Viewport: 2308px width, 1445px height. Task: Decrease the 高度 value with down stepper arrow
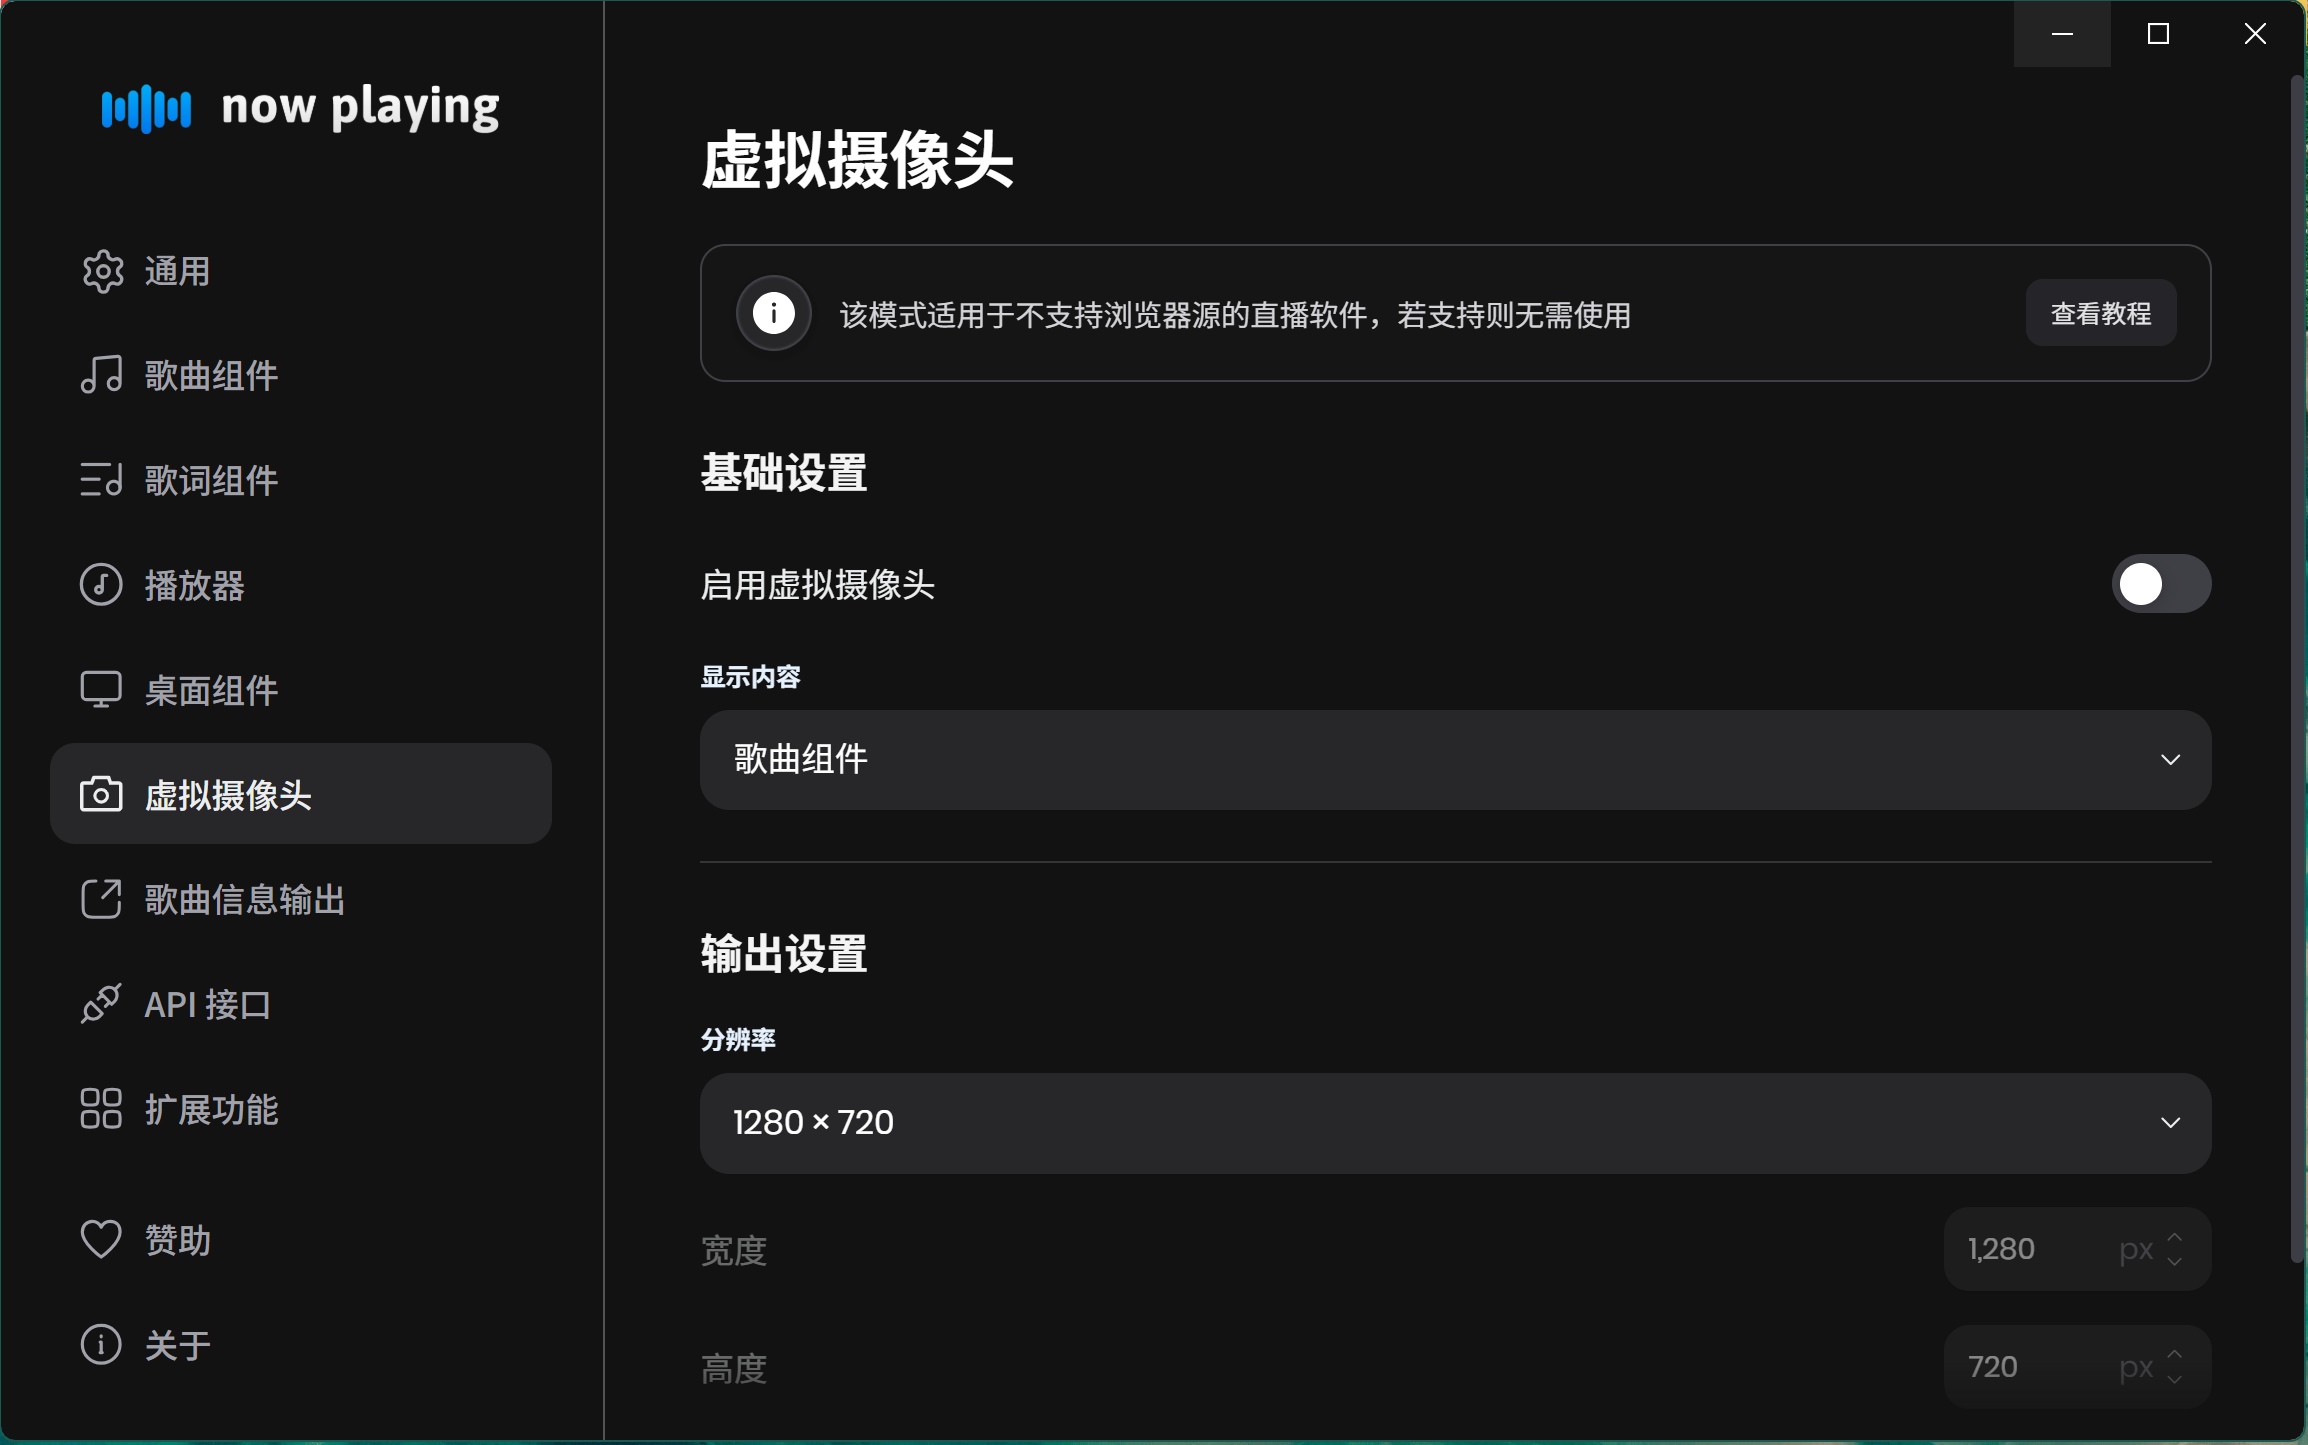(x=2175, y=1379)
